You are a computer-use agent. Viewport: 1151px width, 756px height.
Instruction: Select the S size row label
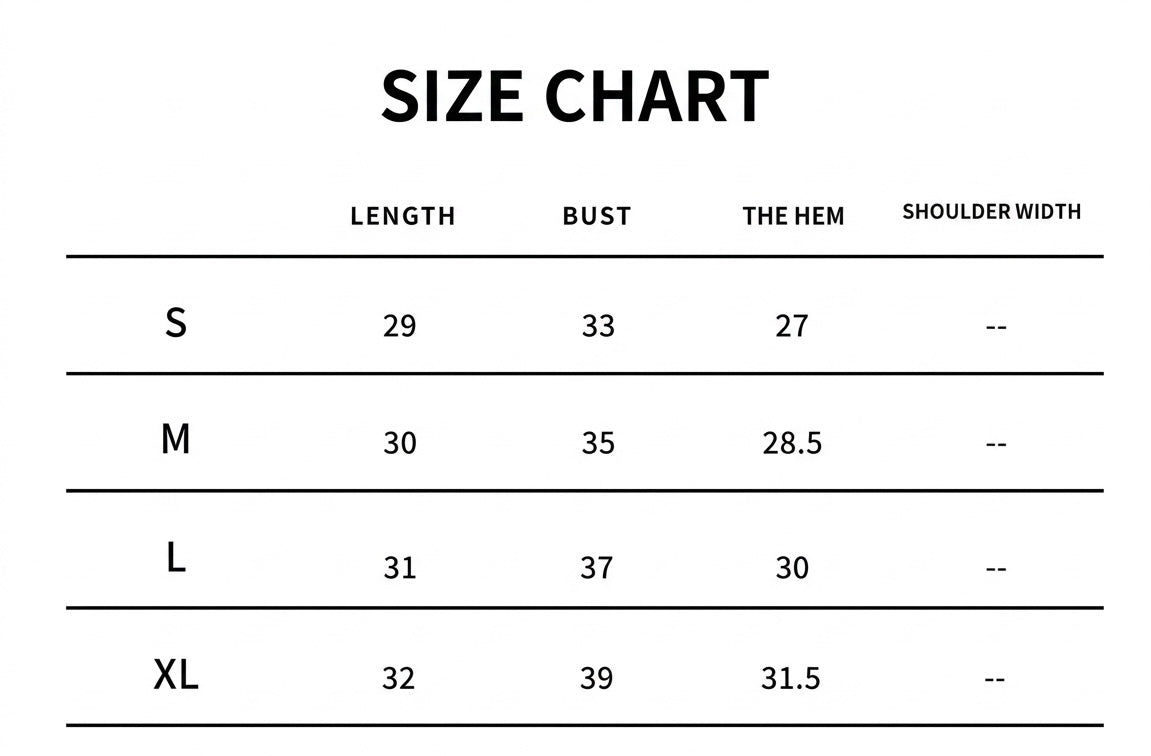tap(176, 323)
